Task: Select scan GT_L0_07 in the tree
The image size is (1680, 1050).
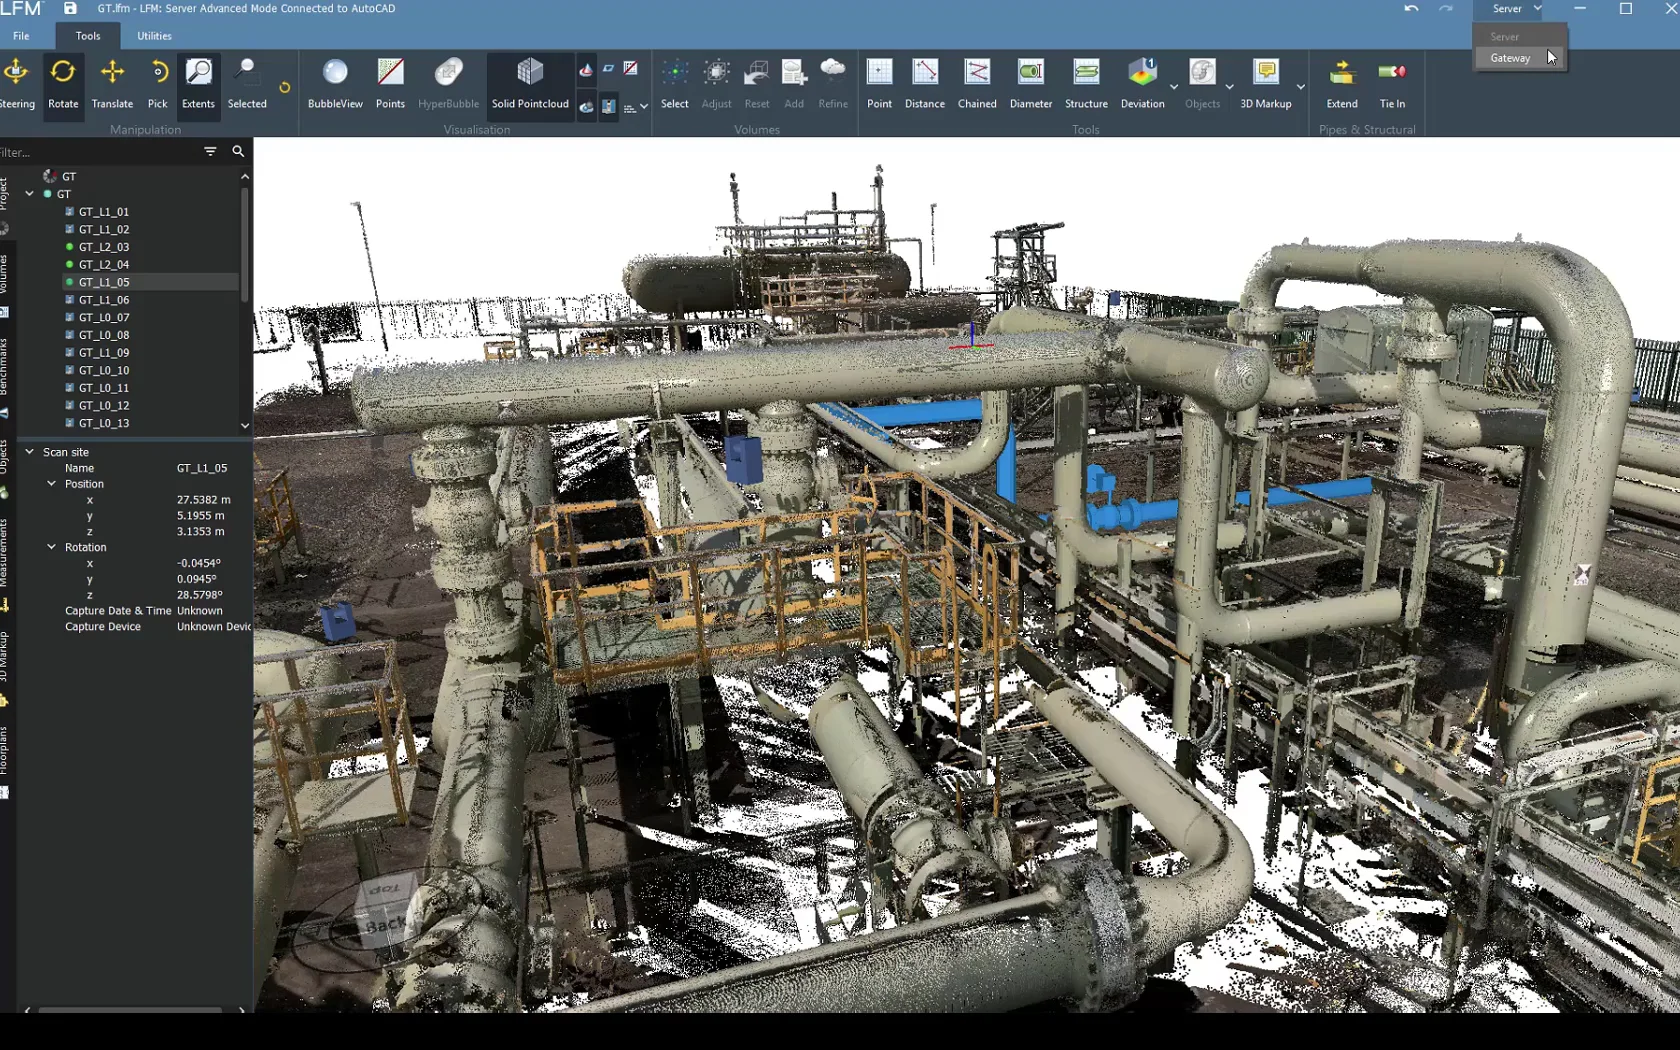Action: (104, 318)
